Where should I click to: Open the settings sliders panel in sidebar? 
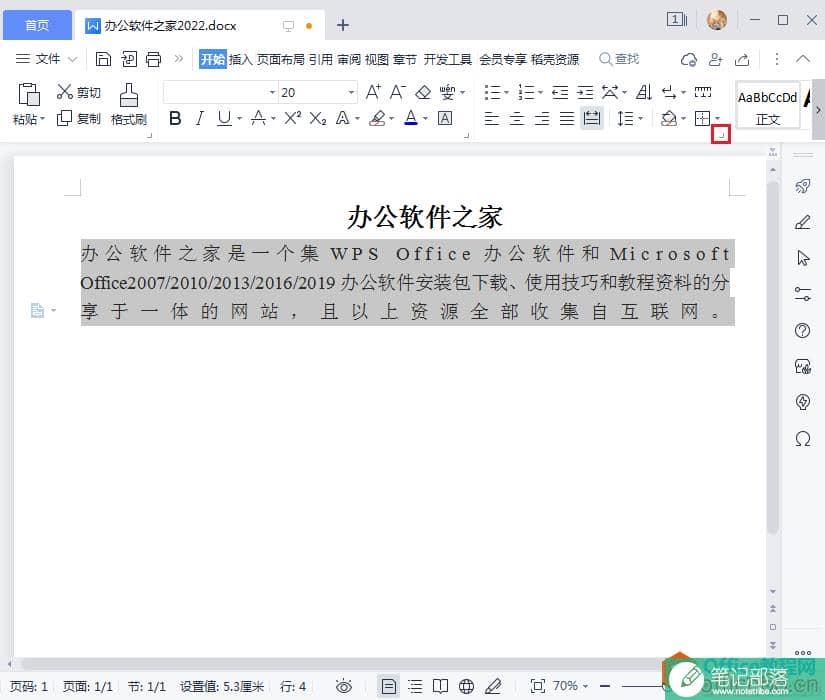click(802, 294)
